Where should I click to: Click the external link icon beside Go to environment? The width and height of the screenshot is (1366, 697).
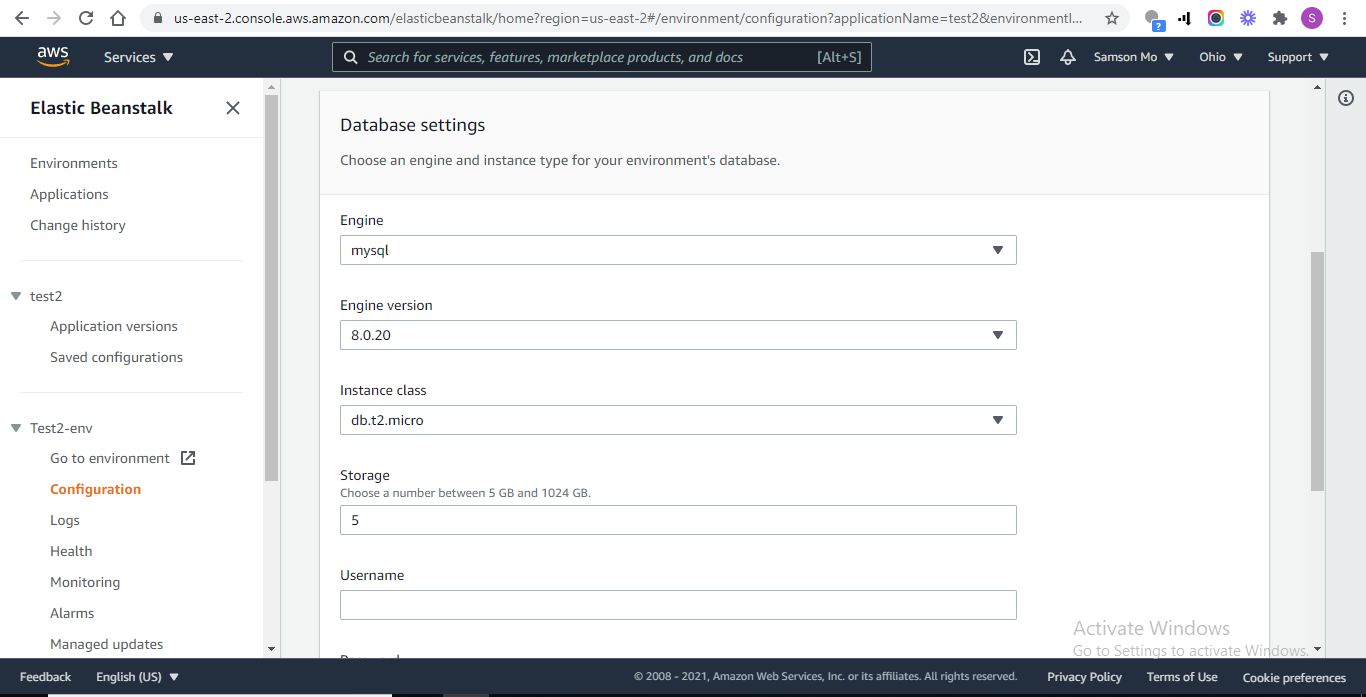(x=186, y=457)
